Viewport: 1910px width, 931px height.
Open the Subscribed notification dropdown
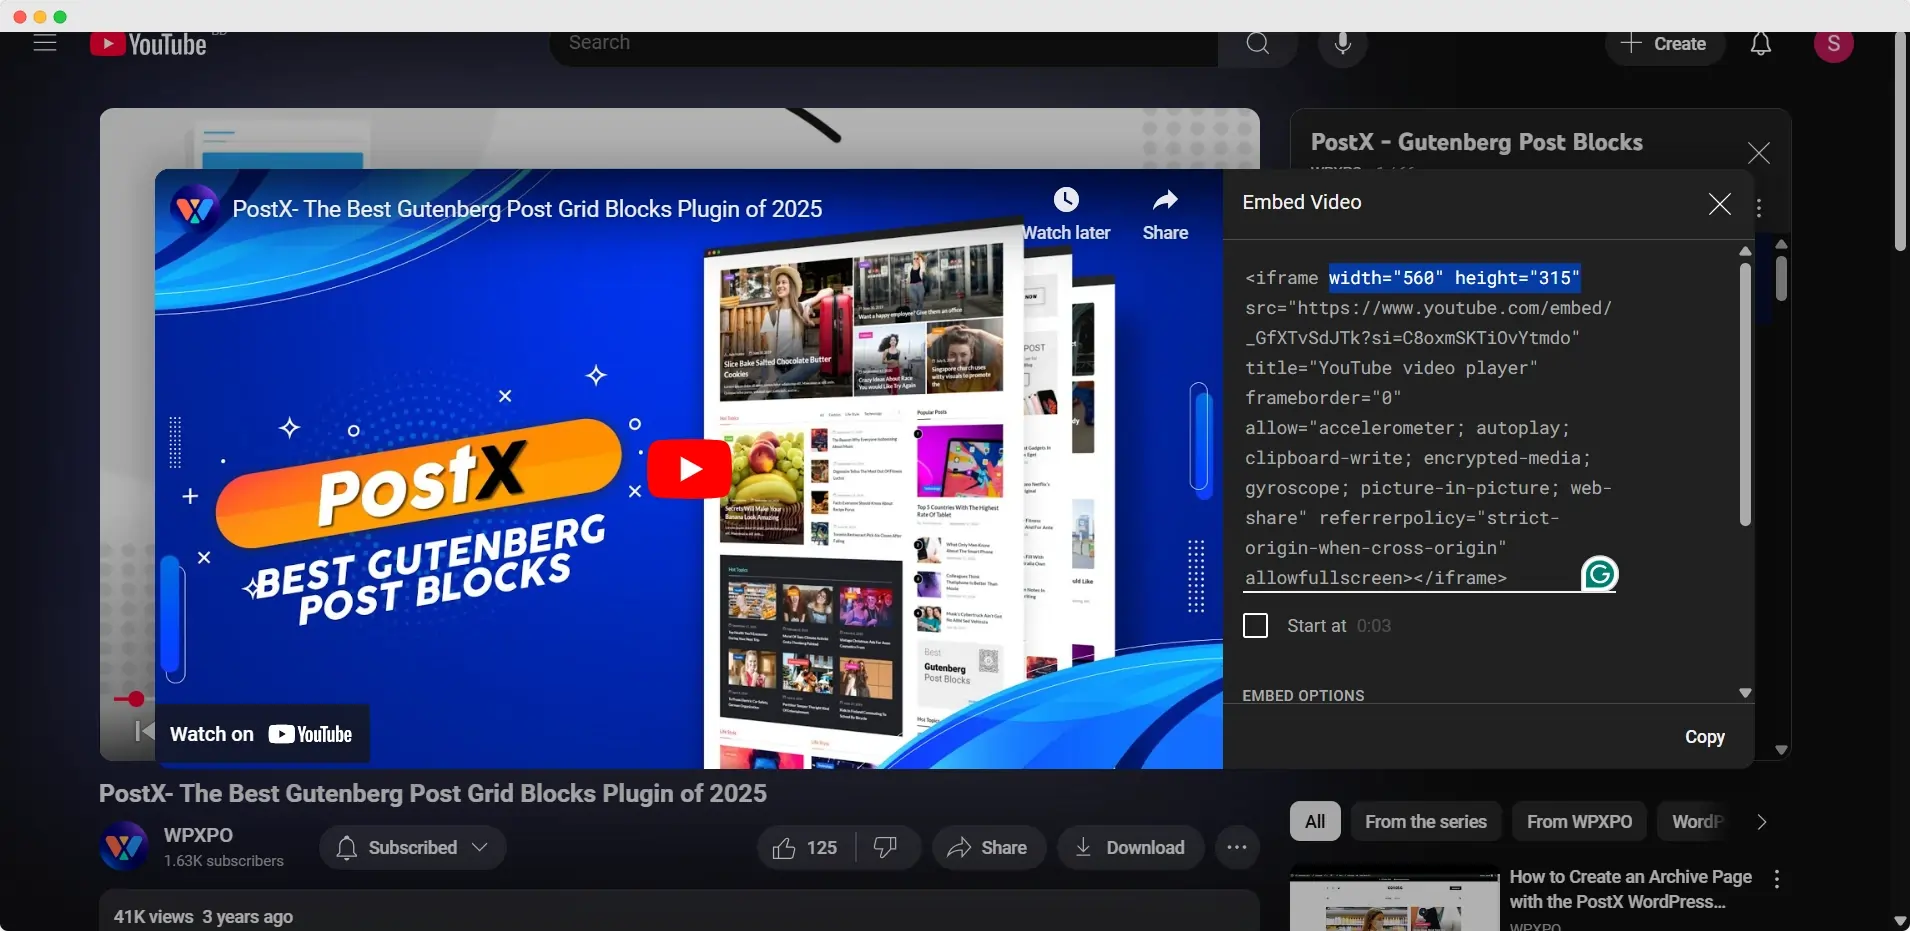[x=412, y=848]
